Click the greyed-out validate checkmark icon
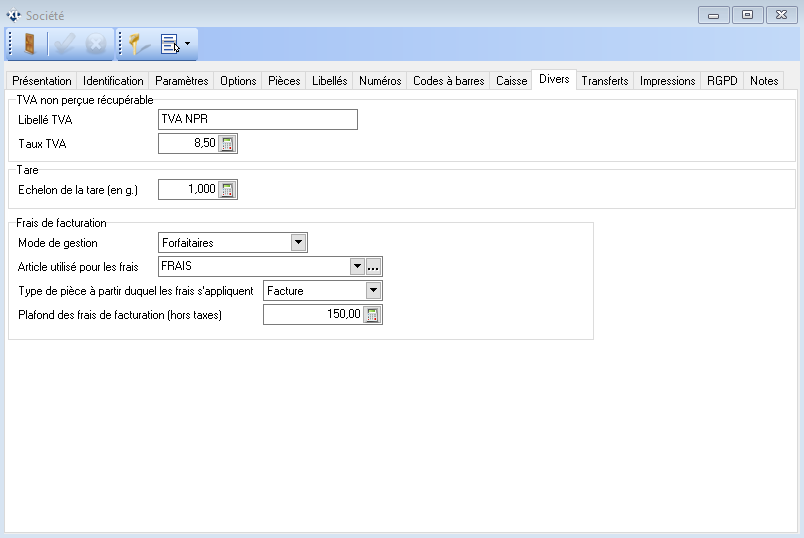Screen dimensions: 804x538 [x=66, y=44]
